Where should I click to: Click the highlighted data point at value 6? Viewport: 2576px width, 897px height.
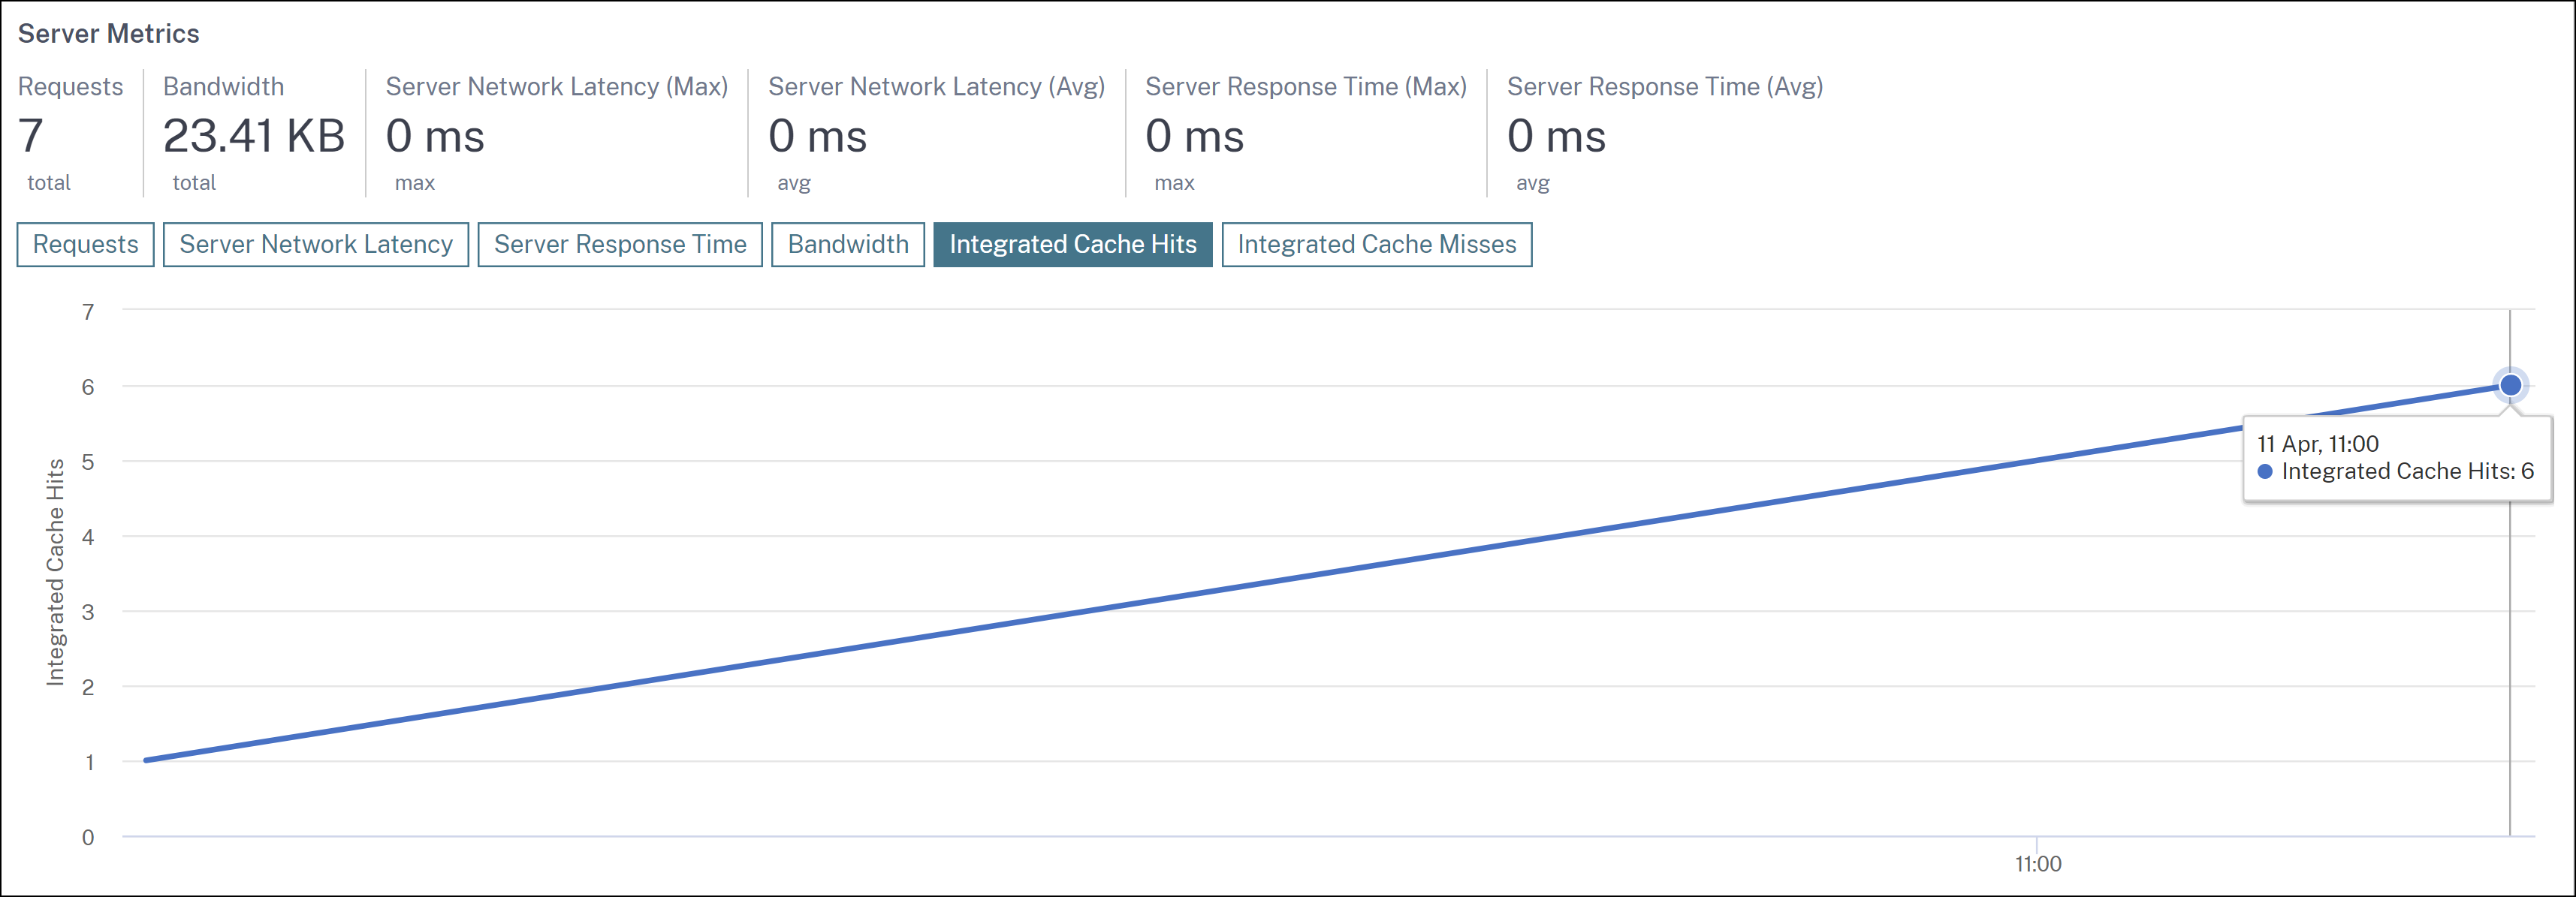point(2510,385)
